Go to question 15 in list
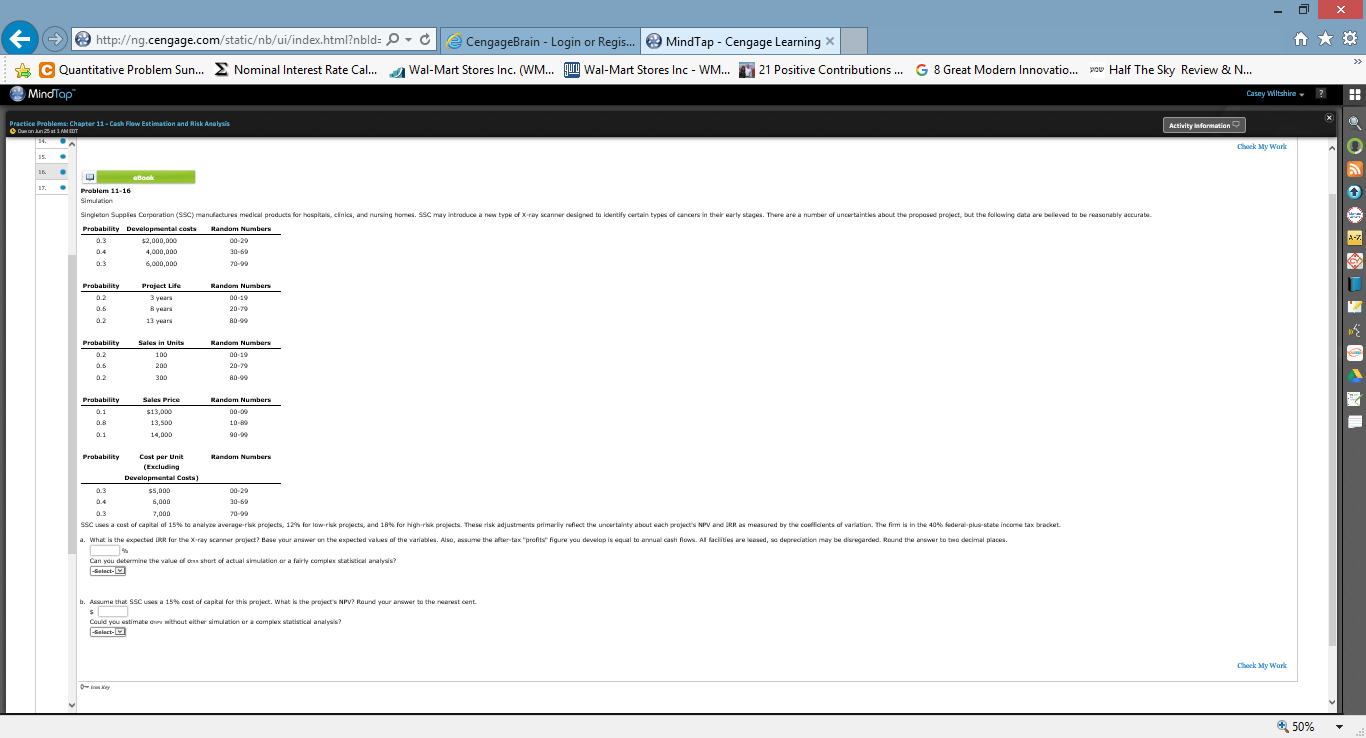 coord(51,157)
